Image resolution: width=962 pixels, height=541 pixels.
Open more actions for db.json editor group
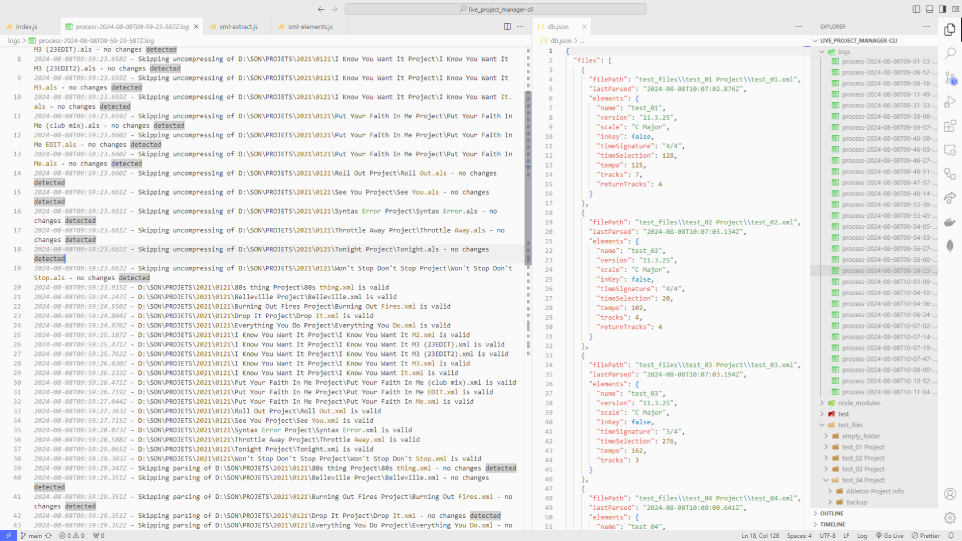coord(798,26)
